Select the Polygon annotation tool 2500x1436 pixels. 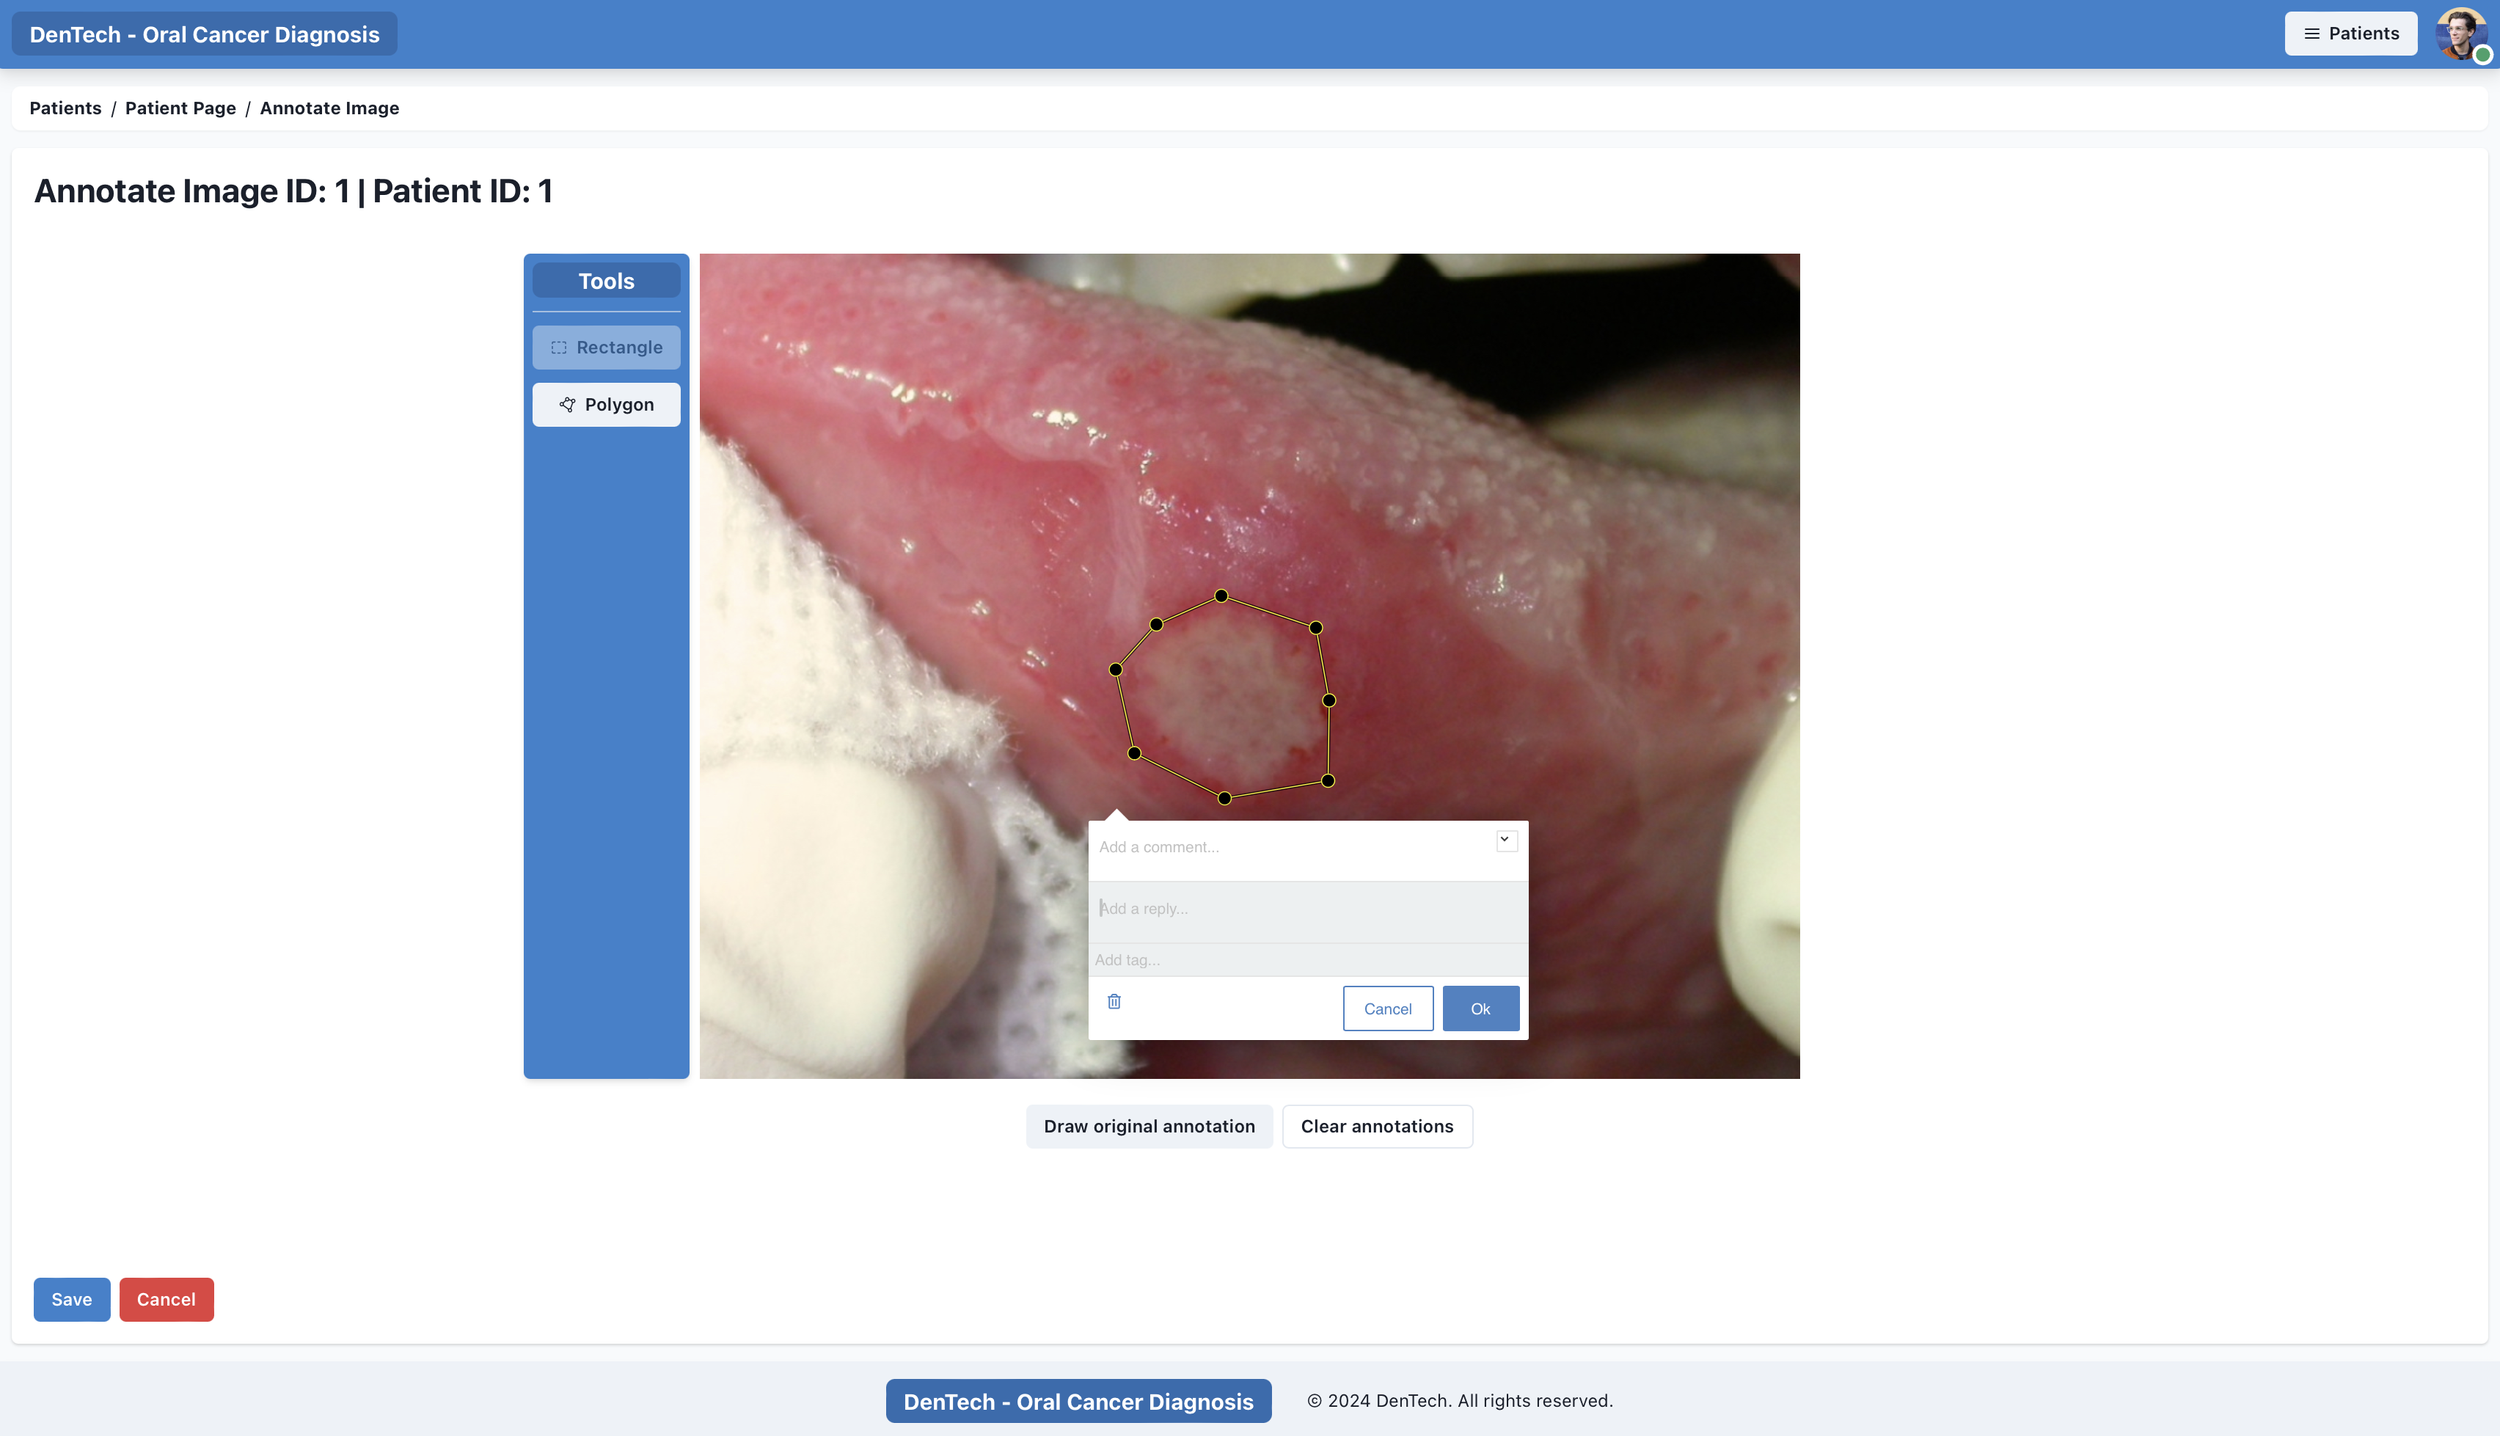[x=606, y=404]
